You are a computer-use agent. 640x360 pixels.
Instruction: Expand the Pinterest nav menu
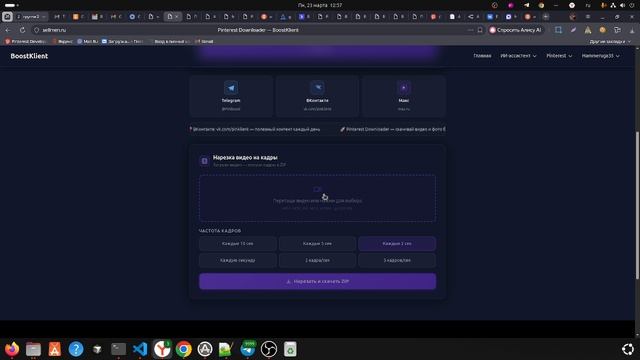559,56
